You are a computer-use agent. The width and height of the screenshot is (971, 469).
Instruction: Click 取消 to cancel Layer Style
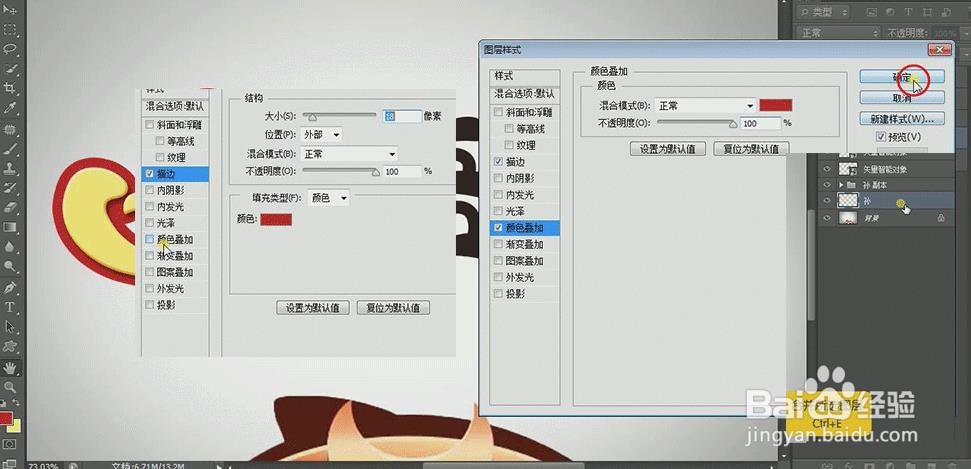click(x=902, y=98)
